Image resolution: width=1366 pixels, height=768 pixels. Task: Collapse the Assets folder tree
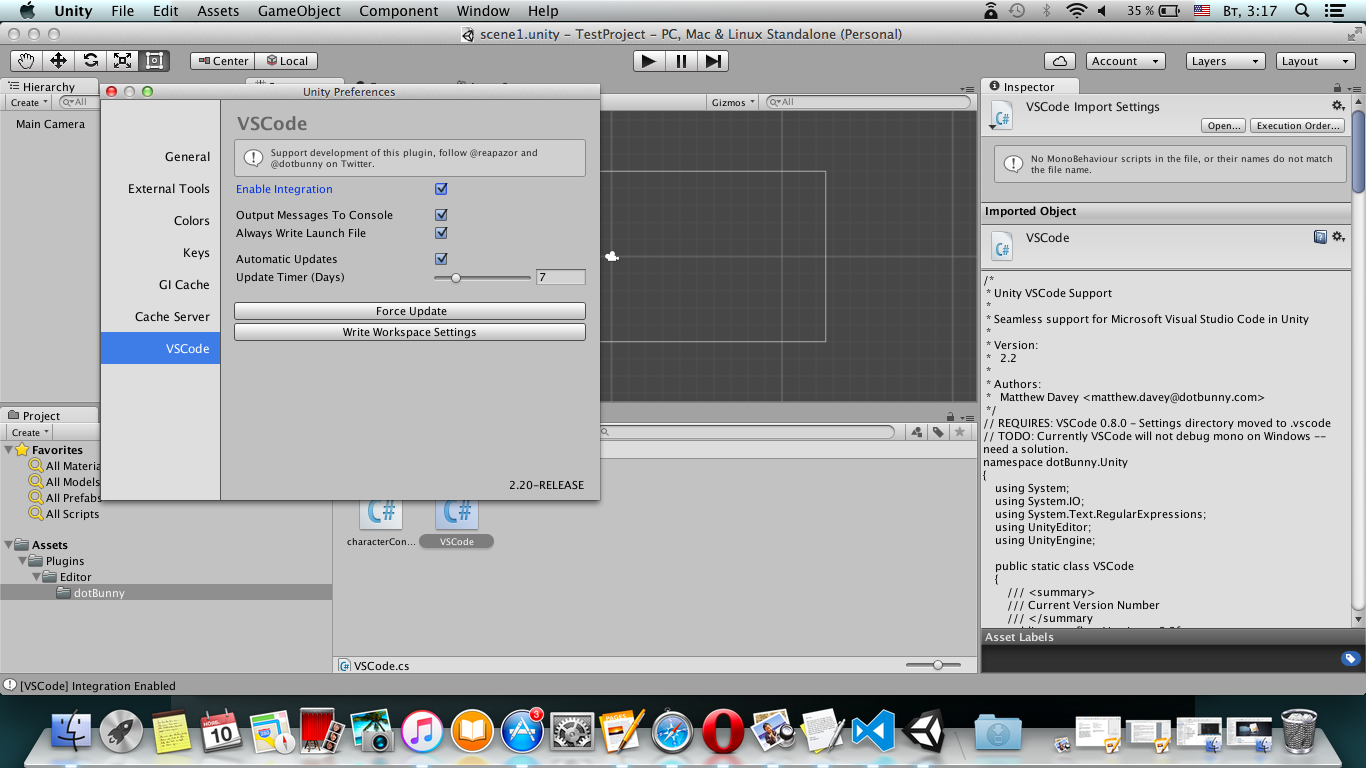point(10,545)
